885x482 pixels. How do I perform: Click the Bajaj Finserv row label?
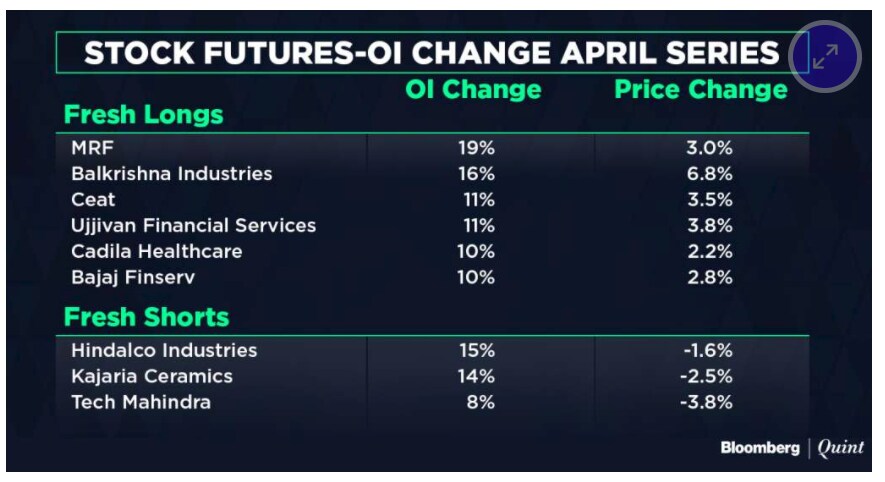click(x=134, y=277)
